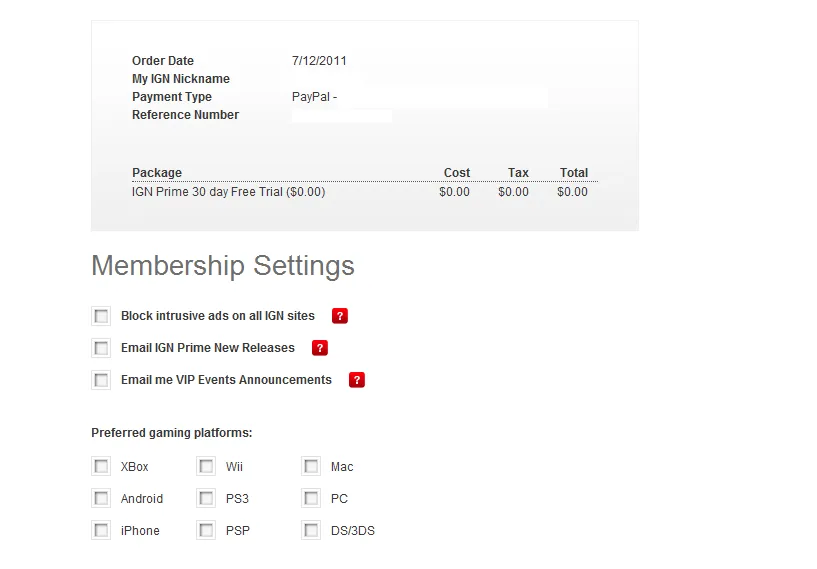
Task: Check the DS/3DS platform box
Action: click(x=311, y=530)
